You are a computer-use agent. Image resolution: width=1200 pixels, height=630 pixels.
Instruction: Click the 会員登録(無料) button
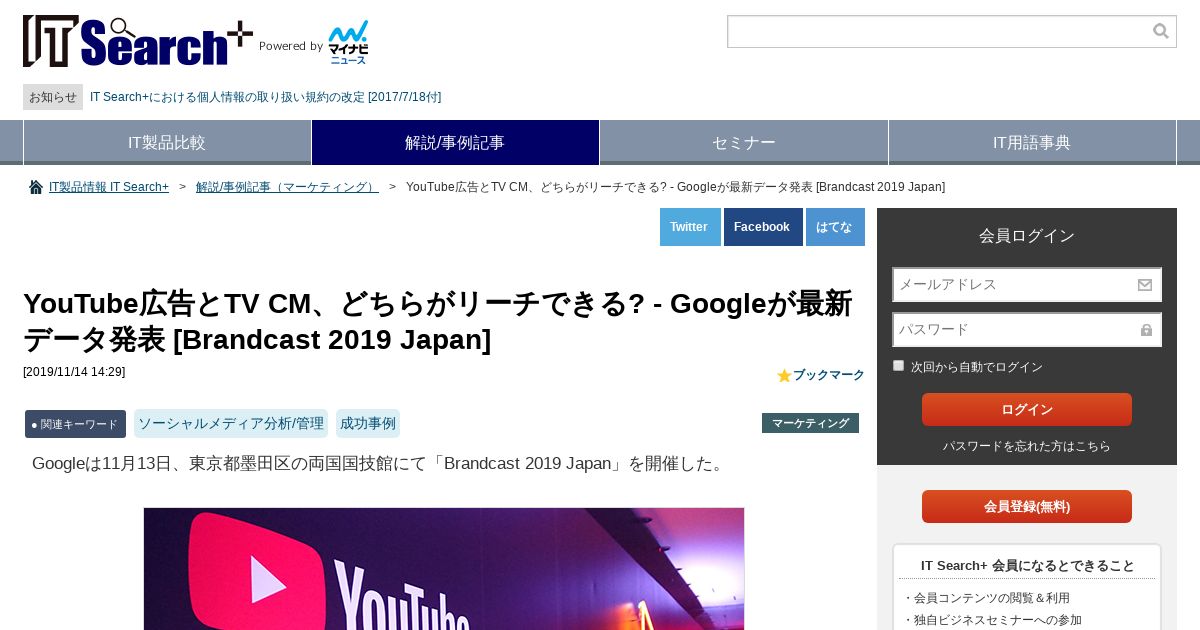click(1027, 506)
